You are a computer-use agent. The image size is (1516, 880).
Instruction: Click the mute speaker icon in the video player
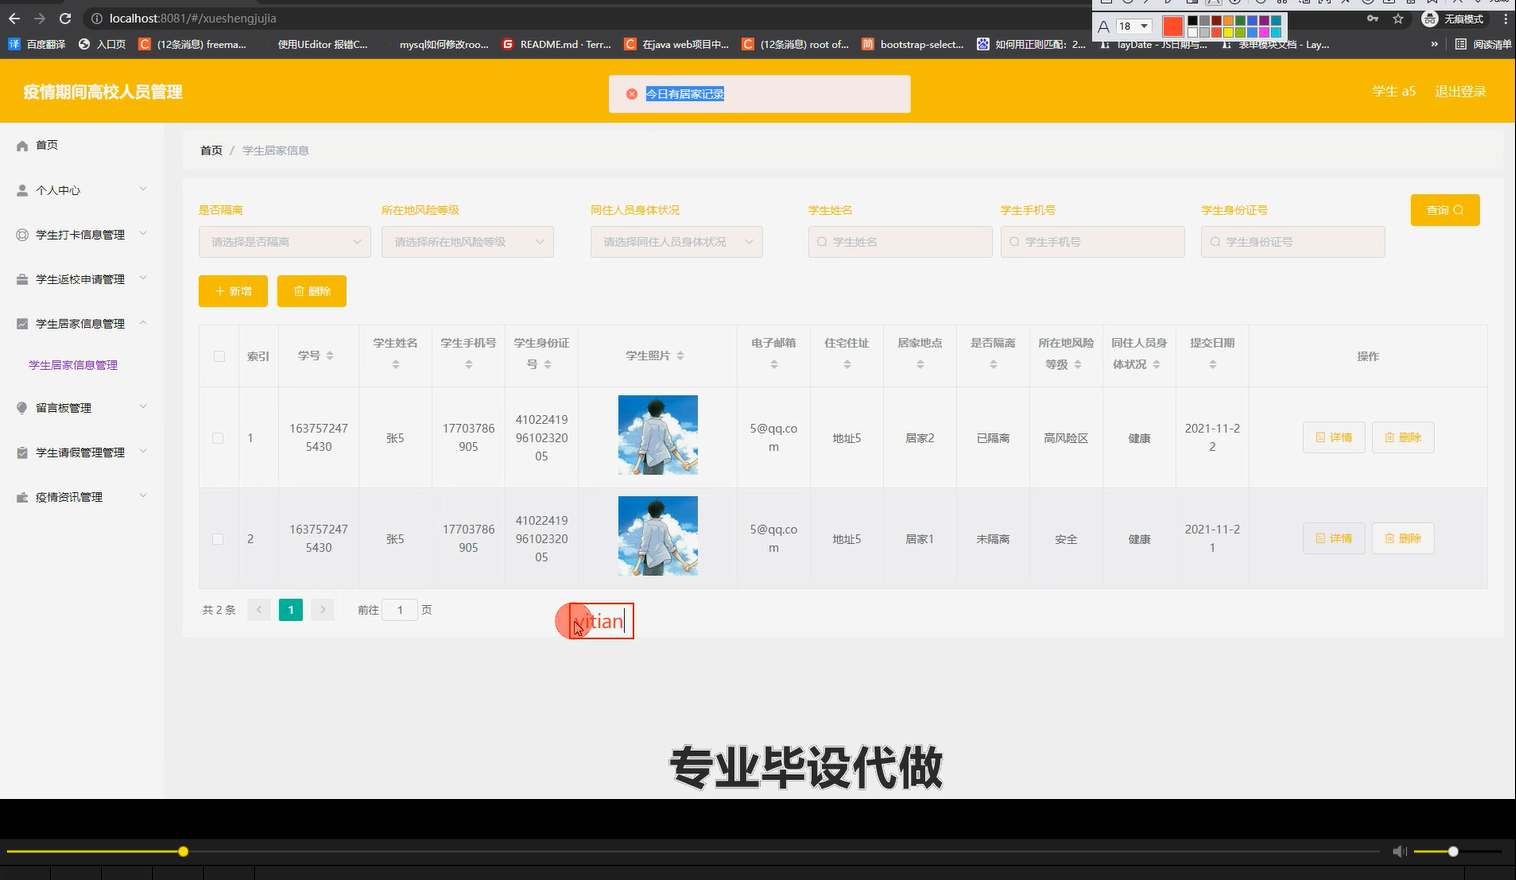(x=1399, y=851)
